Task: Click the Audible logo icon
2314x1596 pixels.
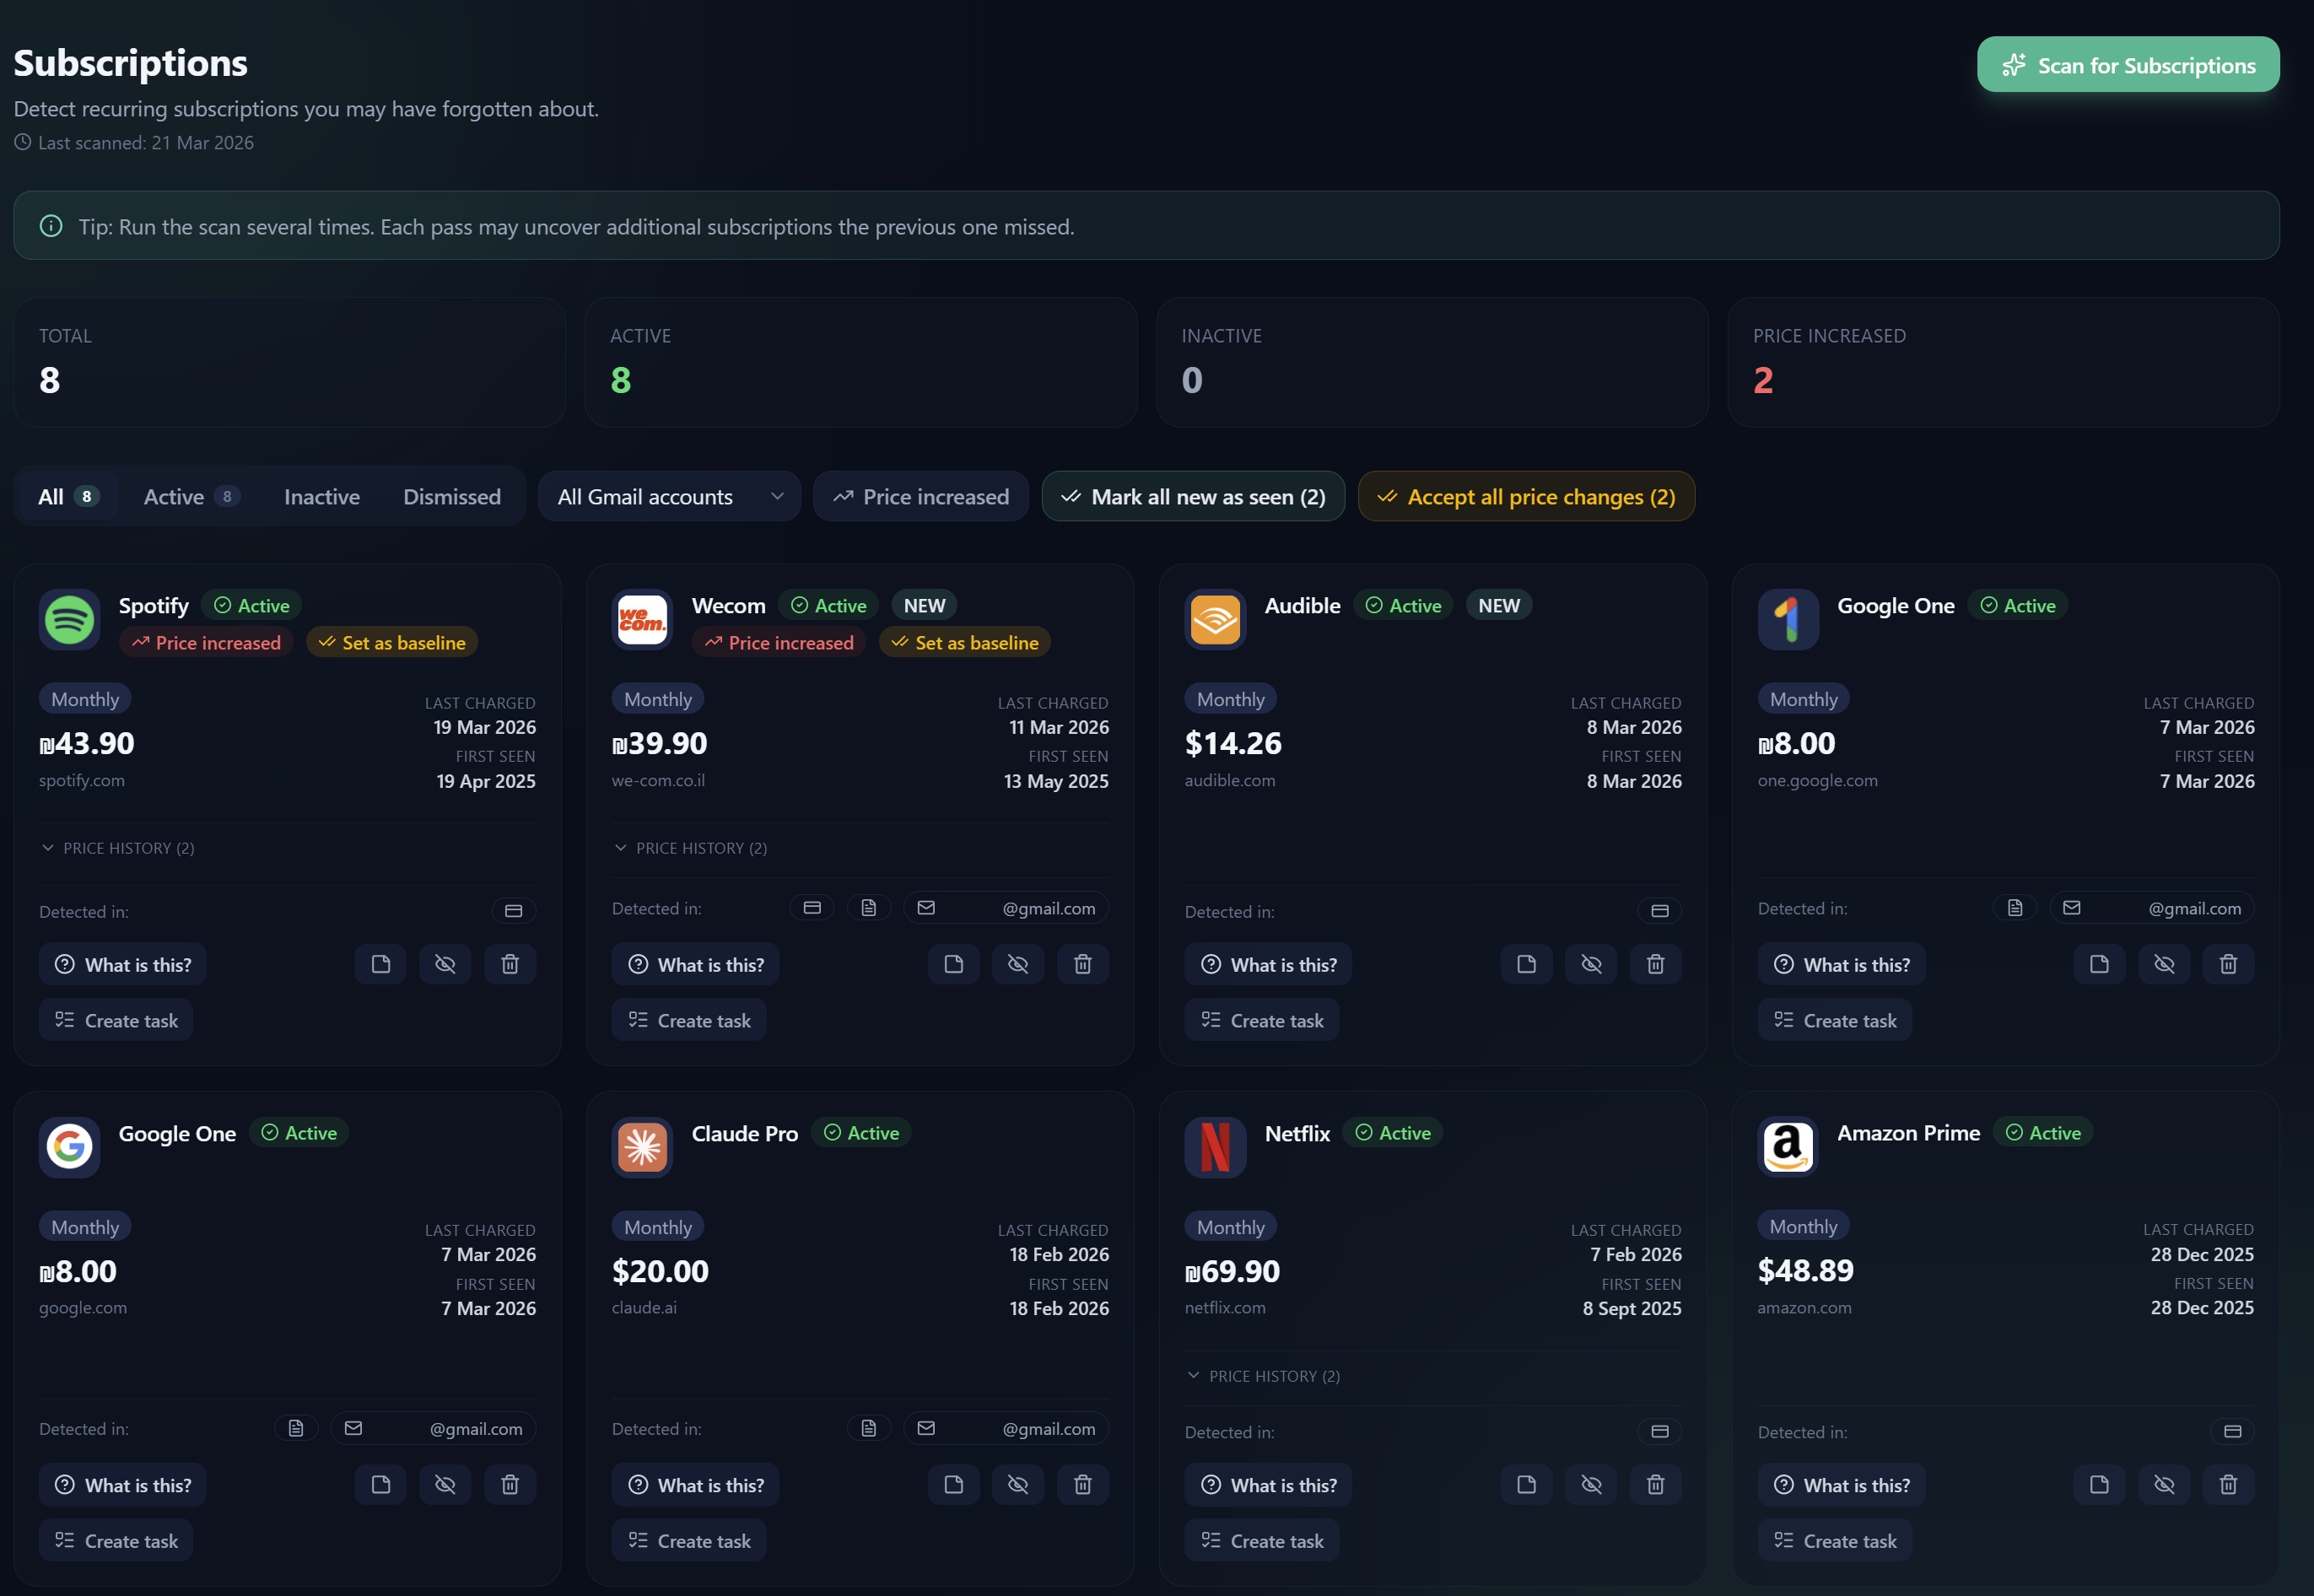Action: [1215, 620]
